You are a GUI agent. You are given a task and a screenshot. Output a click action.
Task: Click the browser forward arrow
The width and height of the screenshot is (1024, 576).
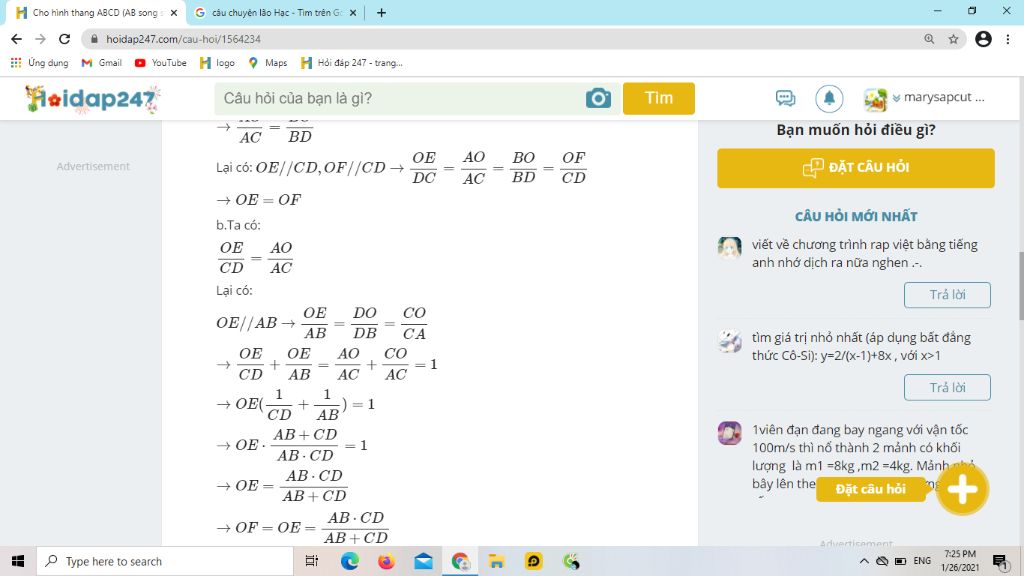(x=40, y=39)
